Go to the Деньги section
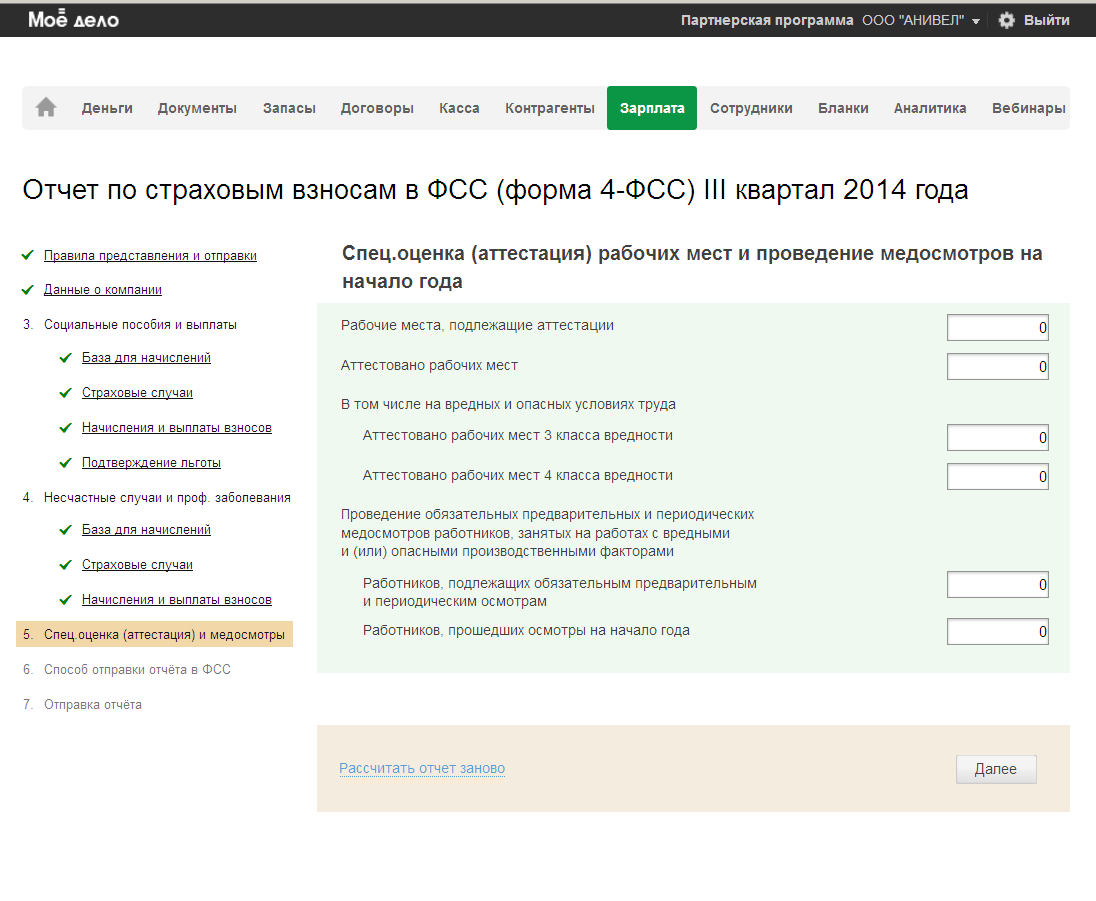This screenshot has width=1096, height=901. 107,108
